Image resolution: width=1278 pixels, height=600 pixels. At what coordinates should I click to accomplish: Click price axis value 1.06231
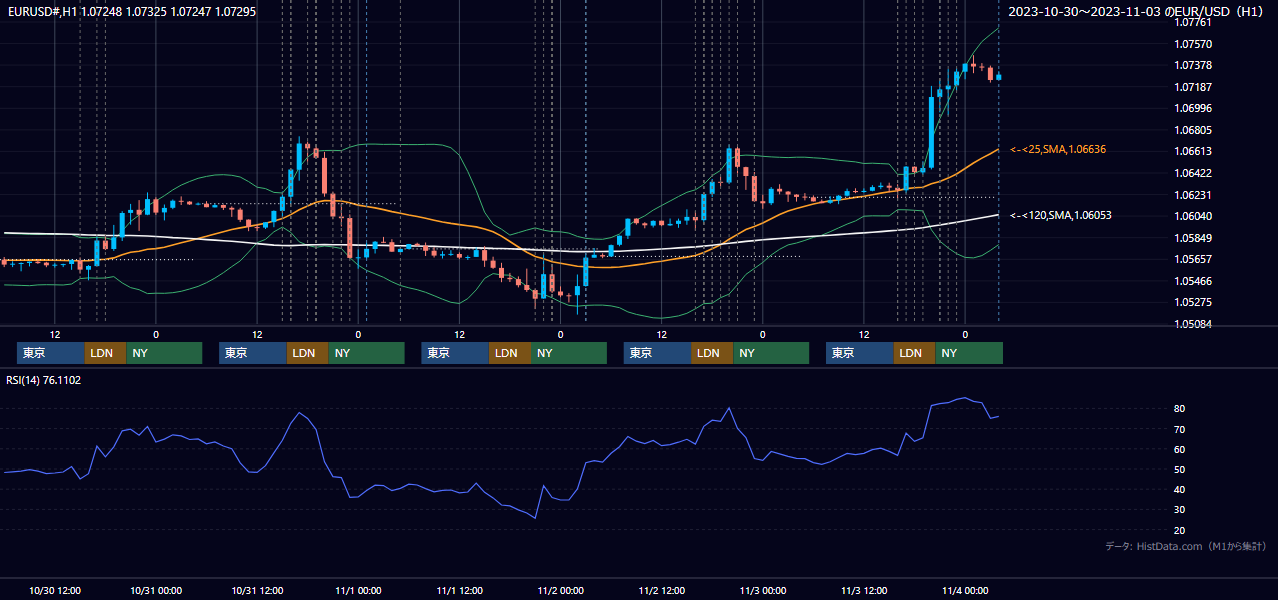[x=1192, y=195]
